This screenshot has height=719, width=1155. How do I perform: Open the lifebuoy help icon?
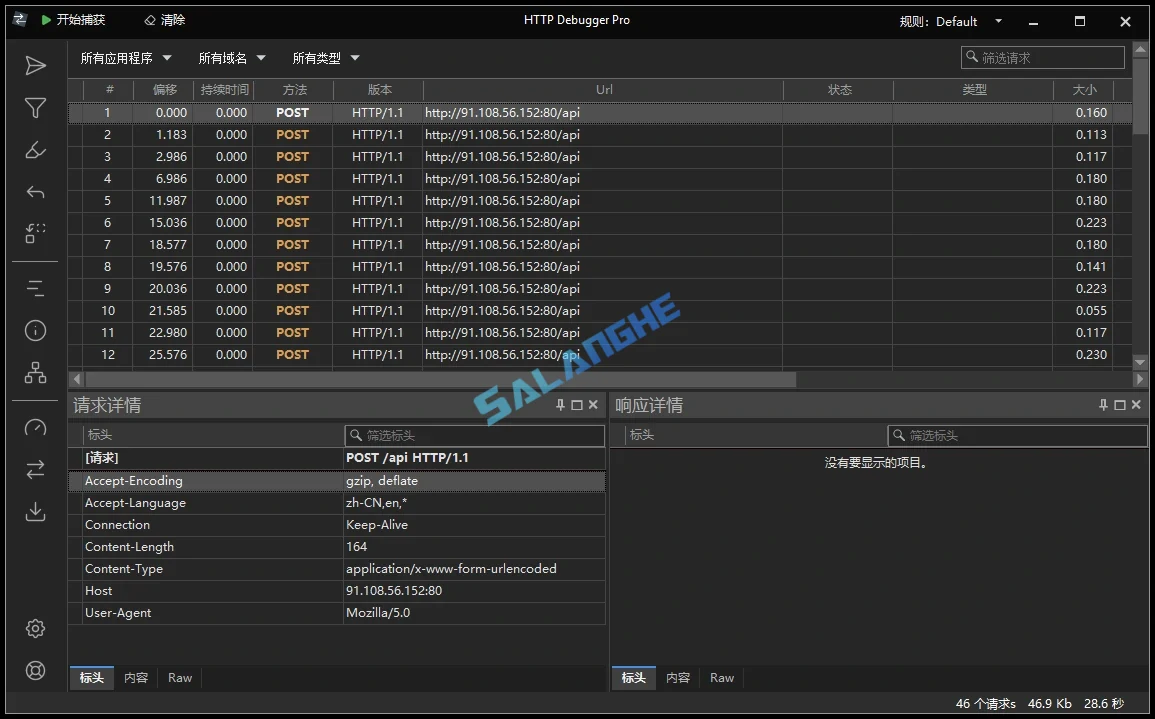point(35,670)
